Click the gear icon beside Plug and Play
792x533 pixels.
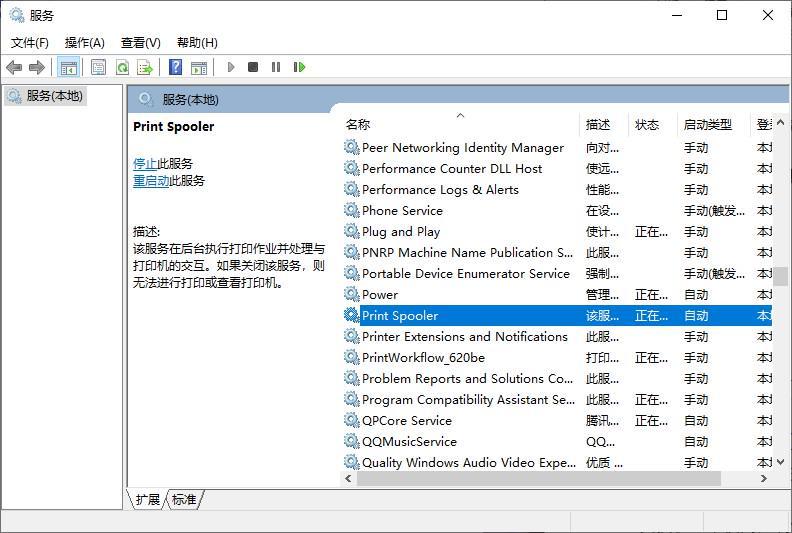pyautogui.click(x=352, y=231)
